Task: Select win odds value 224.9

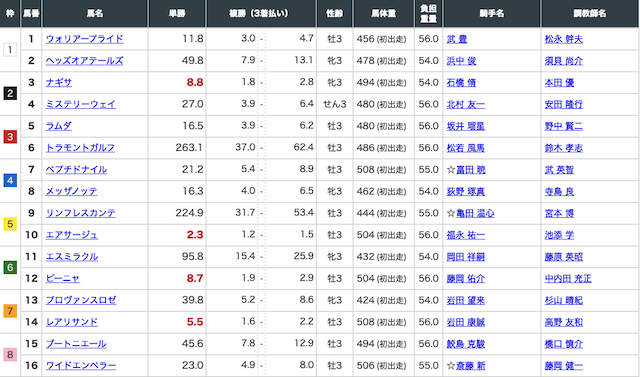Action: pyautogui.click(x=189, y=213)
